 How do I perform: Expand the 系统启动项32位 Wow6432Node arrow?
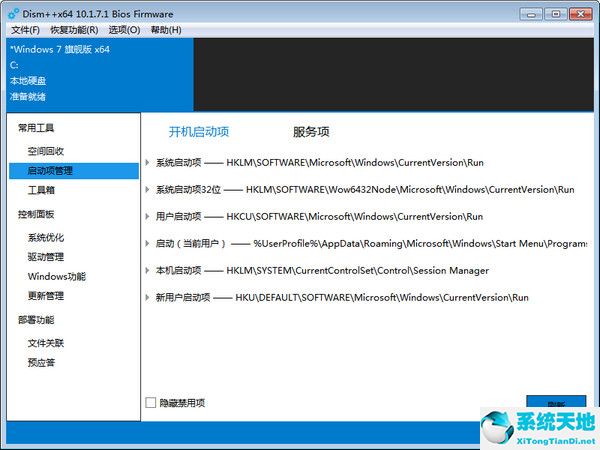point(147,189)
